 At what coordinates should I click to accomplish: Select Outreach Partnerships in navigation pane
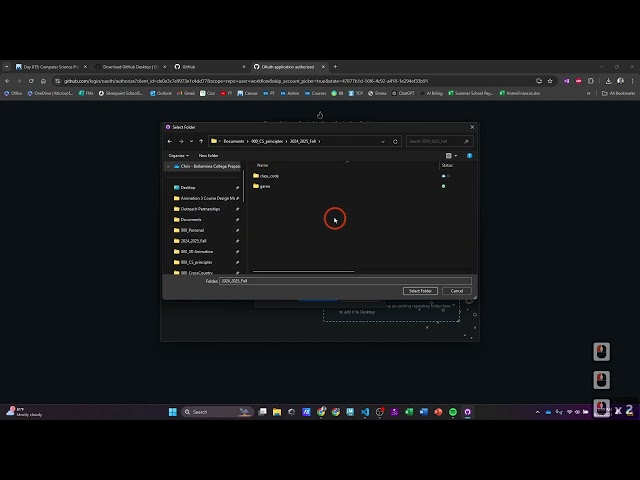pos(197,209)
